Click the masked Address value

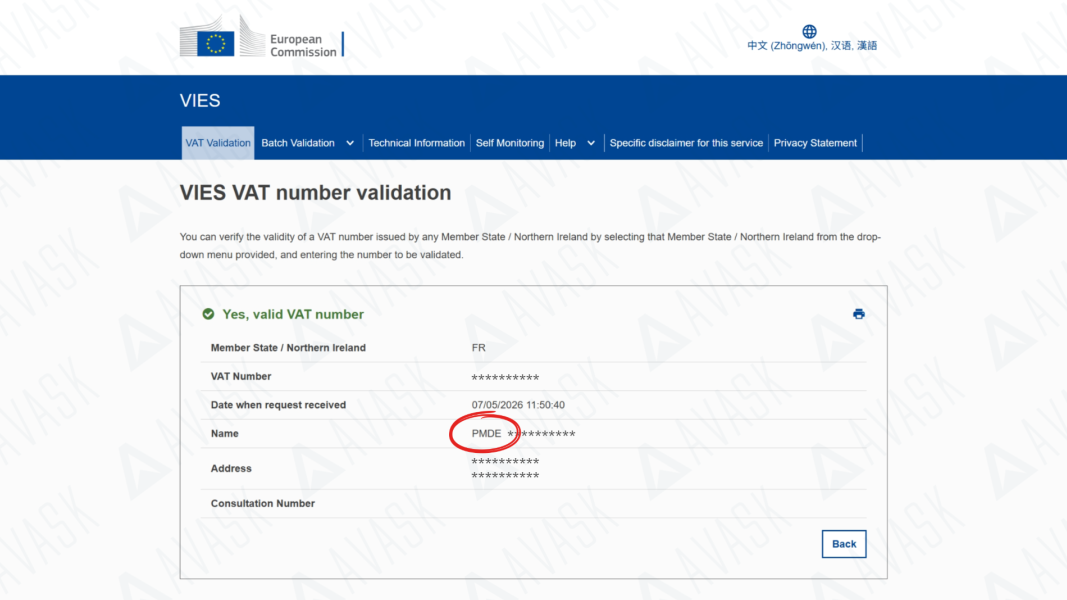point(505,468)
